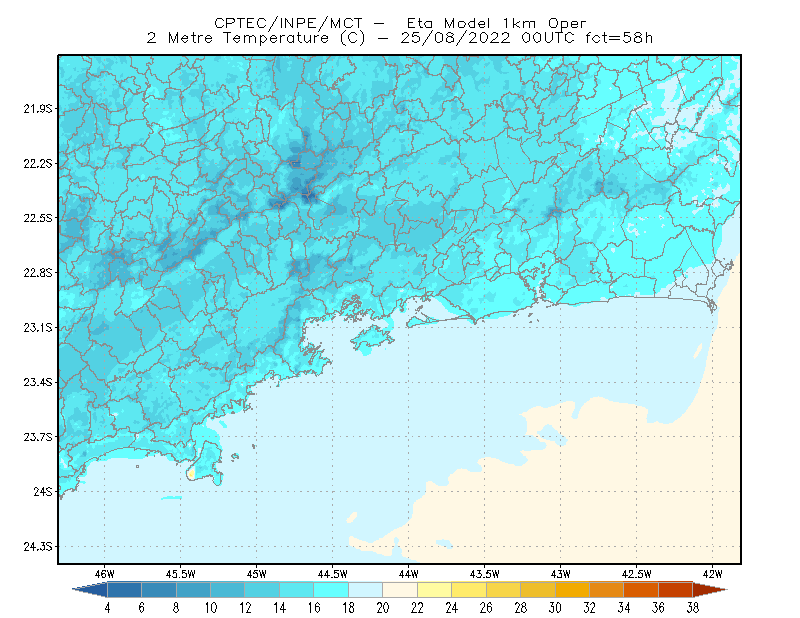Select the red-brown 36–38 legend swatch

(x=676, y=590)
